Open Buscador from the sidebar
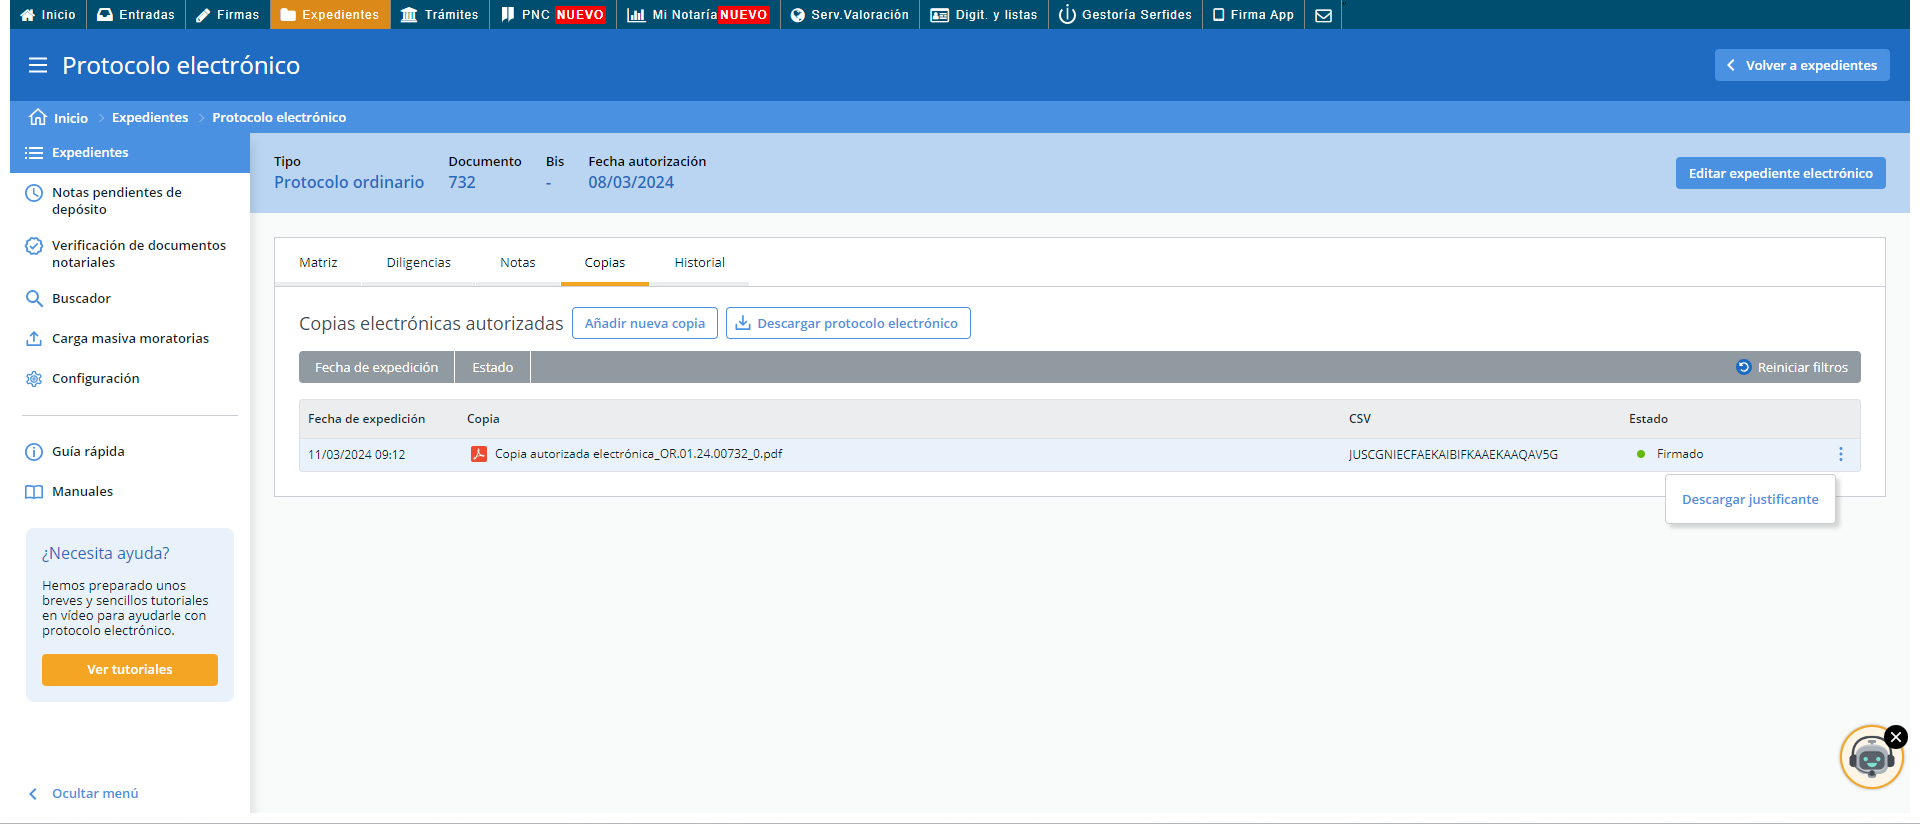Viewport: 1920px width, 824px height. [81, 298]
